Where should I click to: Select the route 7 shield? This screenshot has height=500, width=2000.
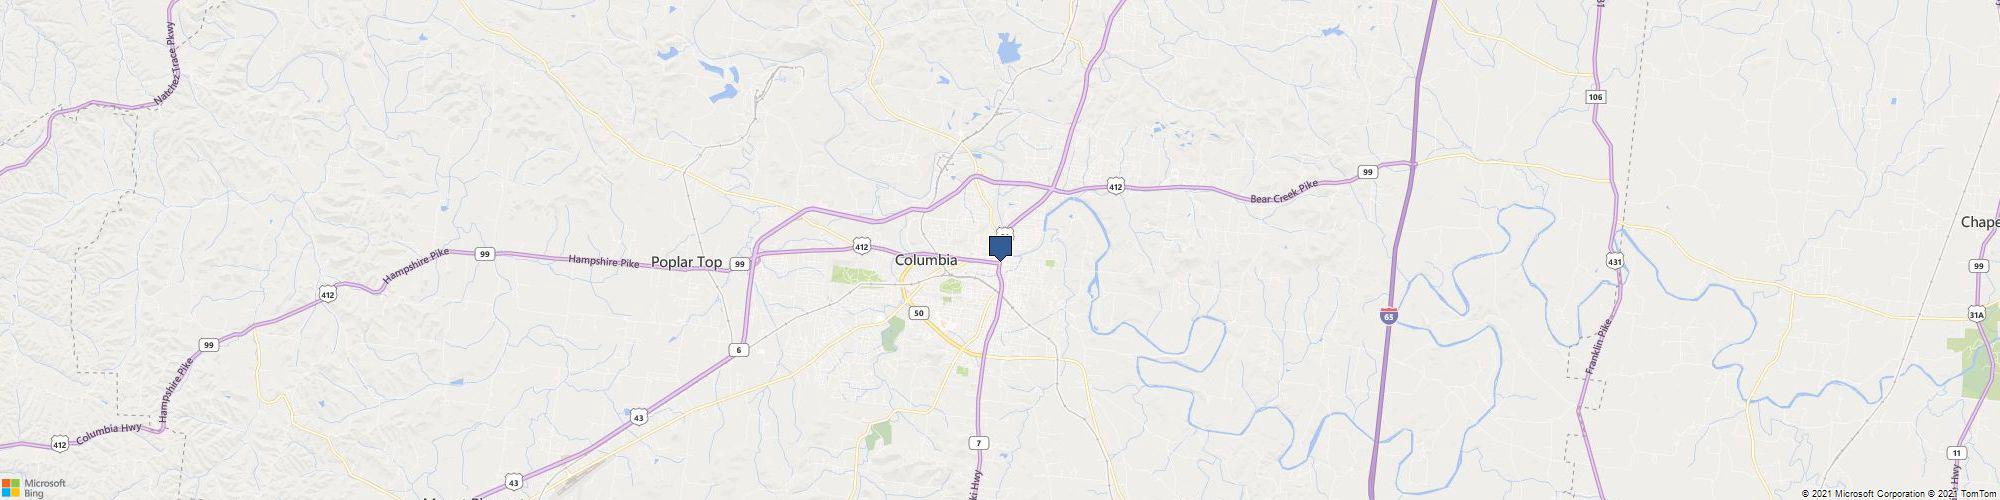pyautogui.click(x=978, y=442)
